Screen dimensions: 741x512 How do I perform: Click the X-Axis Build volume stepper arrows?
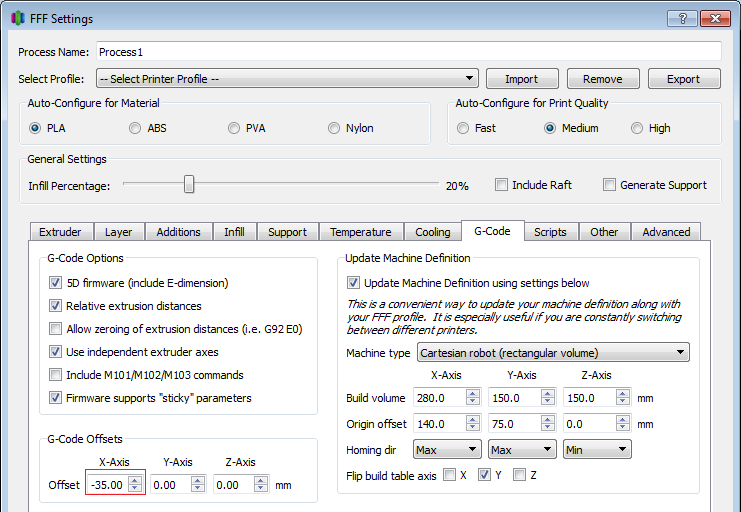(473, 397)
